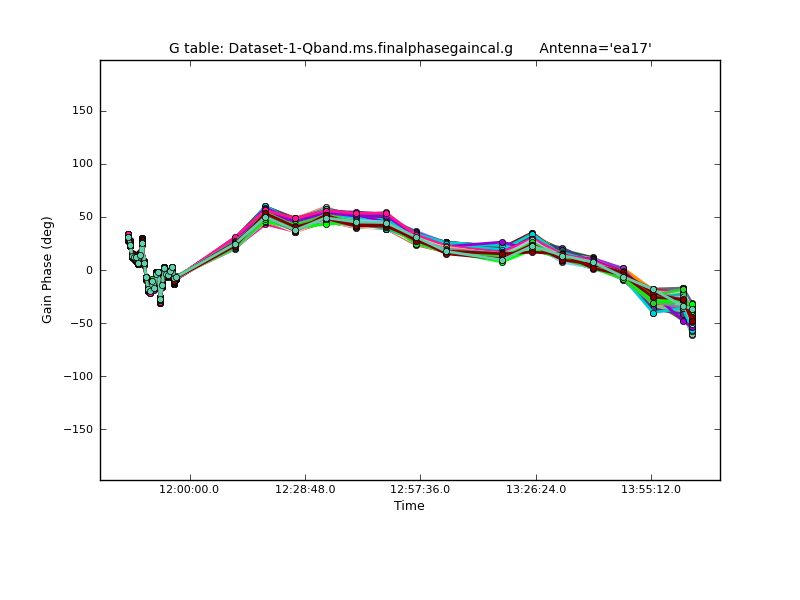Click the 13:26:24.0 time tick label
The height and width of the screenshot is (600, 800).
536,489
